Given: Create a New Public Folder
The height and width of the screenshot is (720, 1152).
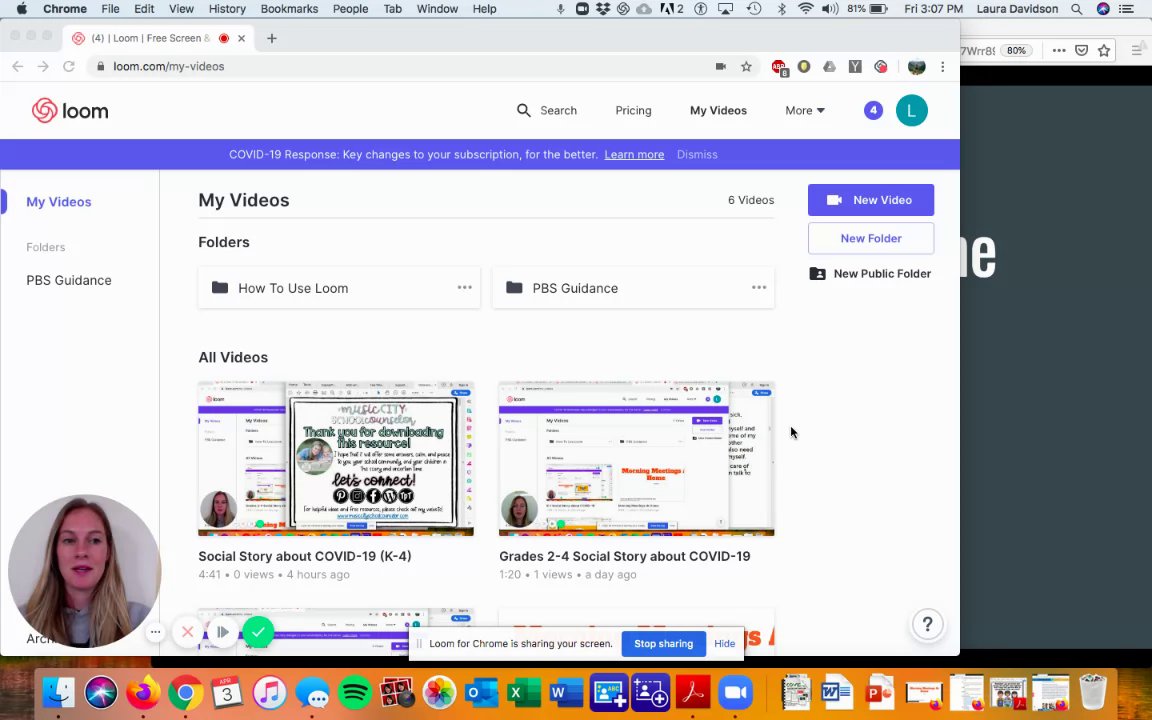Looking at the screenshot, I should point(871,273).
